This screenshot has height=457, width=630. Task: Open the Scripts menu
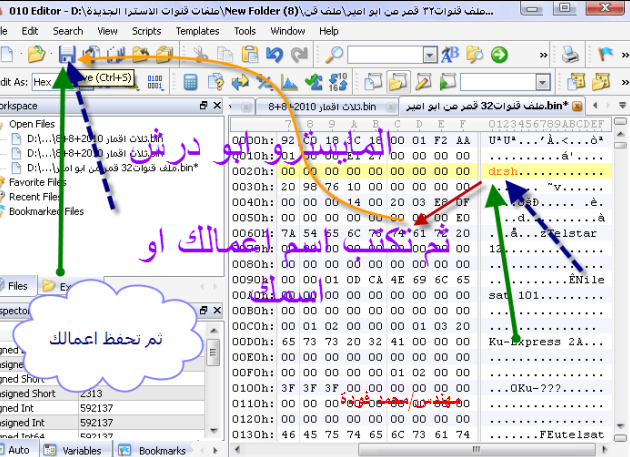[146, 31]
